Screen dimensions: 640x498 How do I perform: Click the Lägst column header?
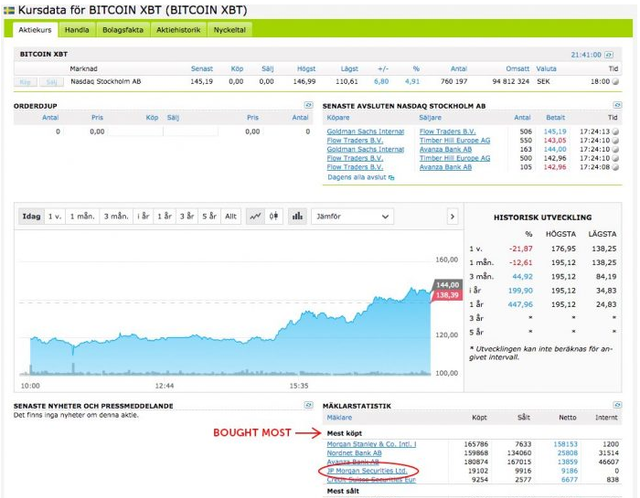point(349,69)
